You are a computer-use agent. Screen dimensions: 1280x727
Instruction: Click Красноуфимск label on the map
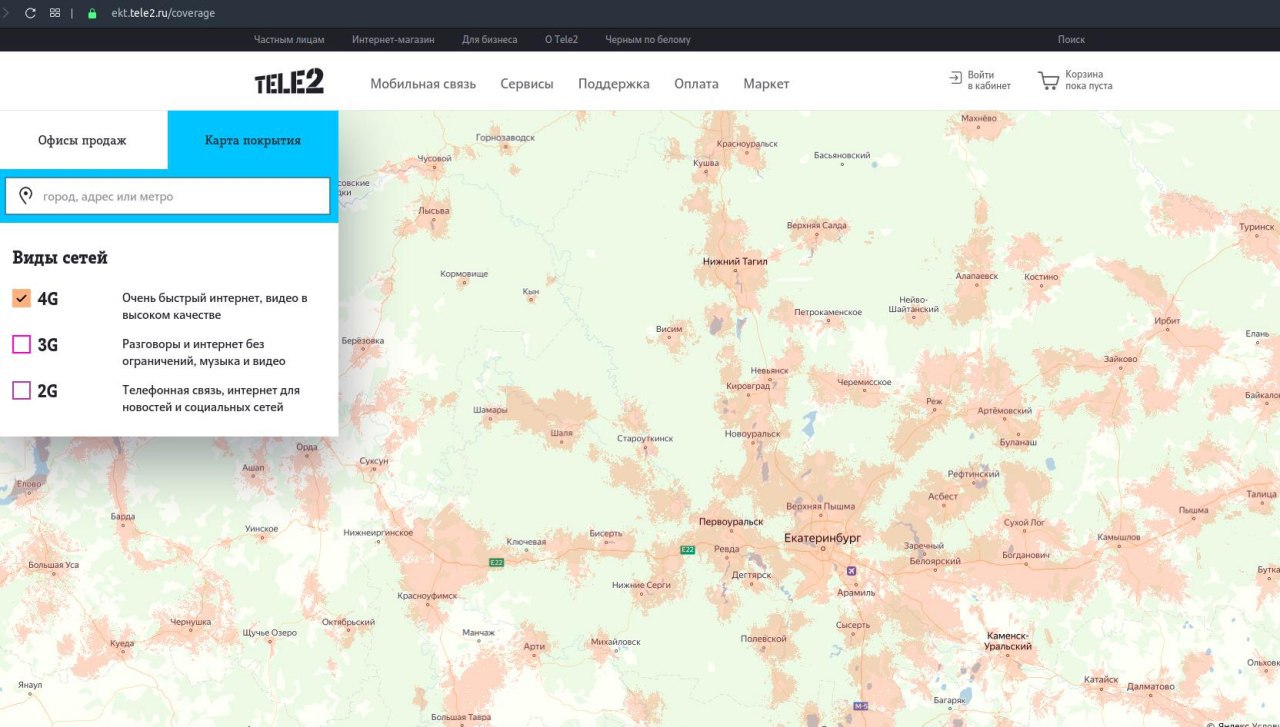coord(427,595)
